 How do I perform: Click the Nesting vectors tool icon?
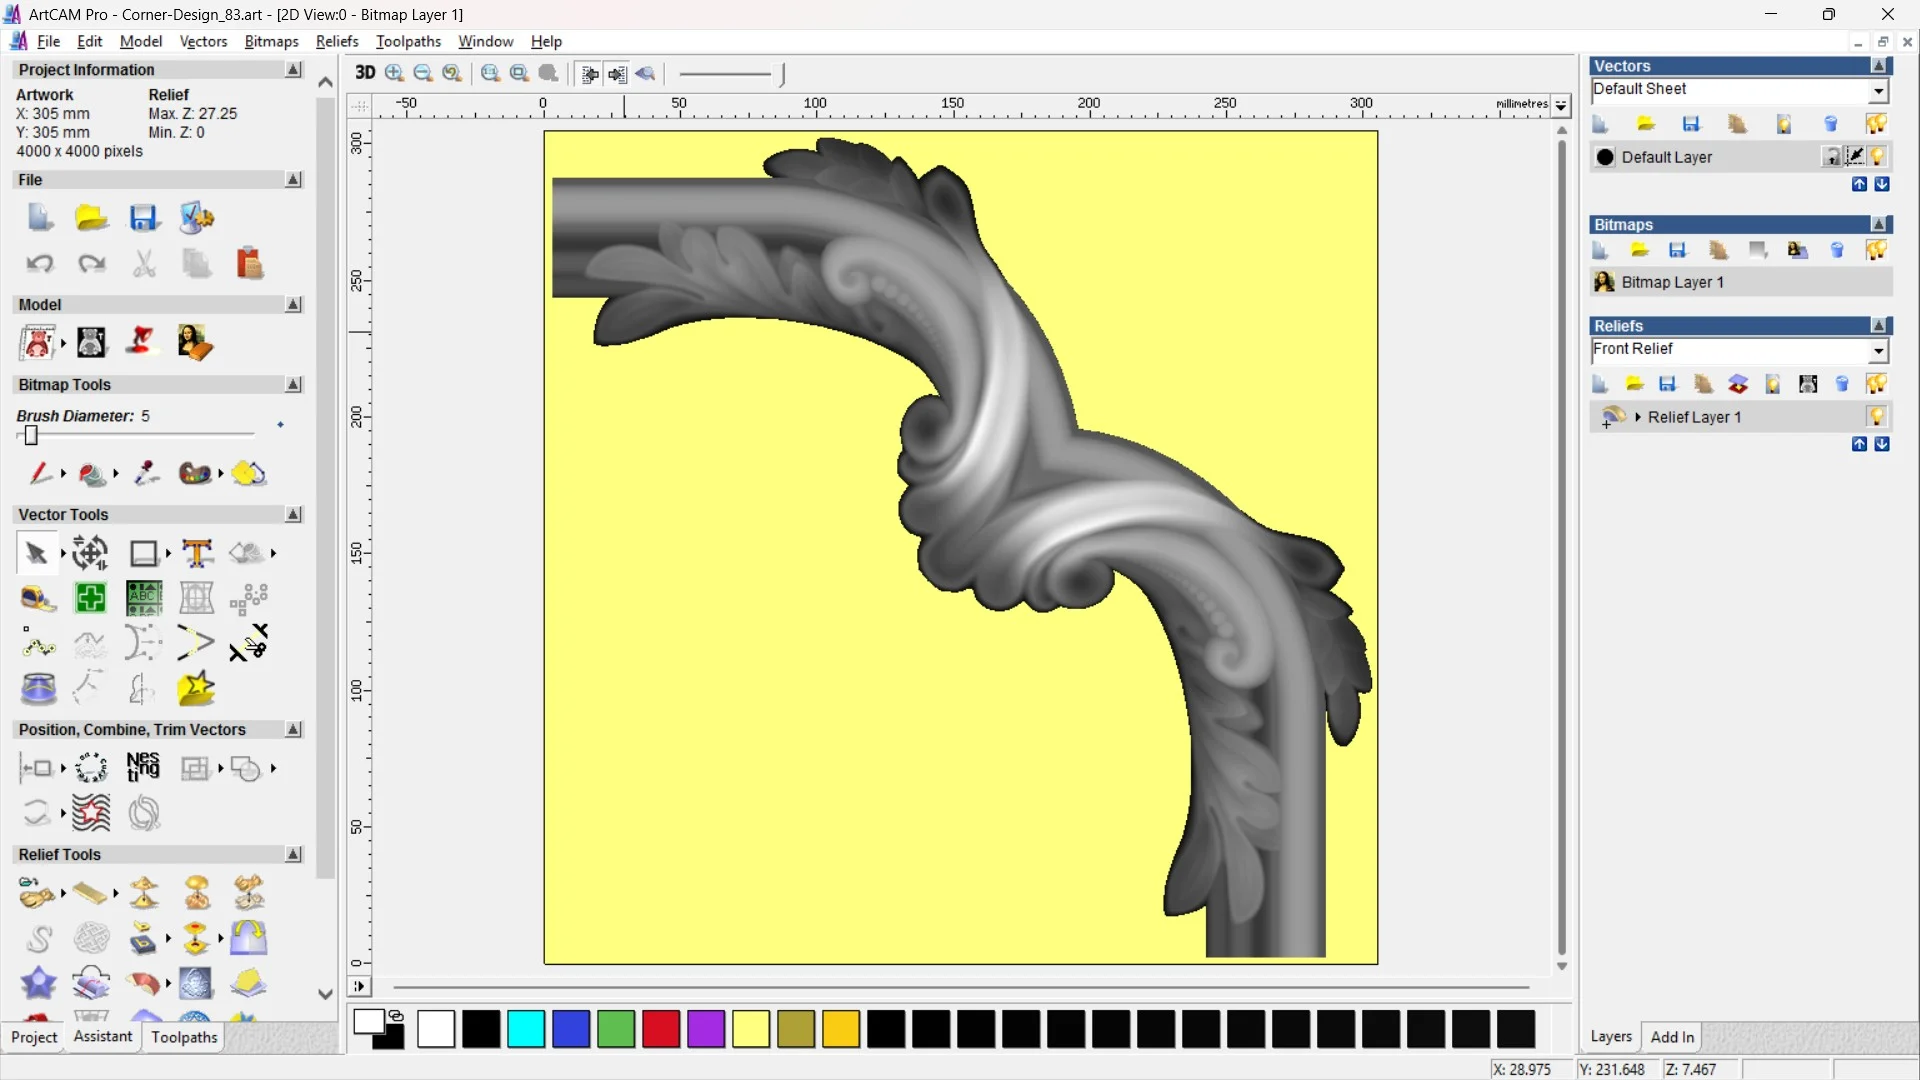click(143, 768)
